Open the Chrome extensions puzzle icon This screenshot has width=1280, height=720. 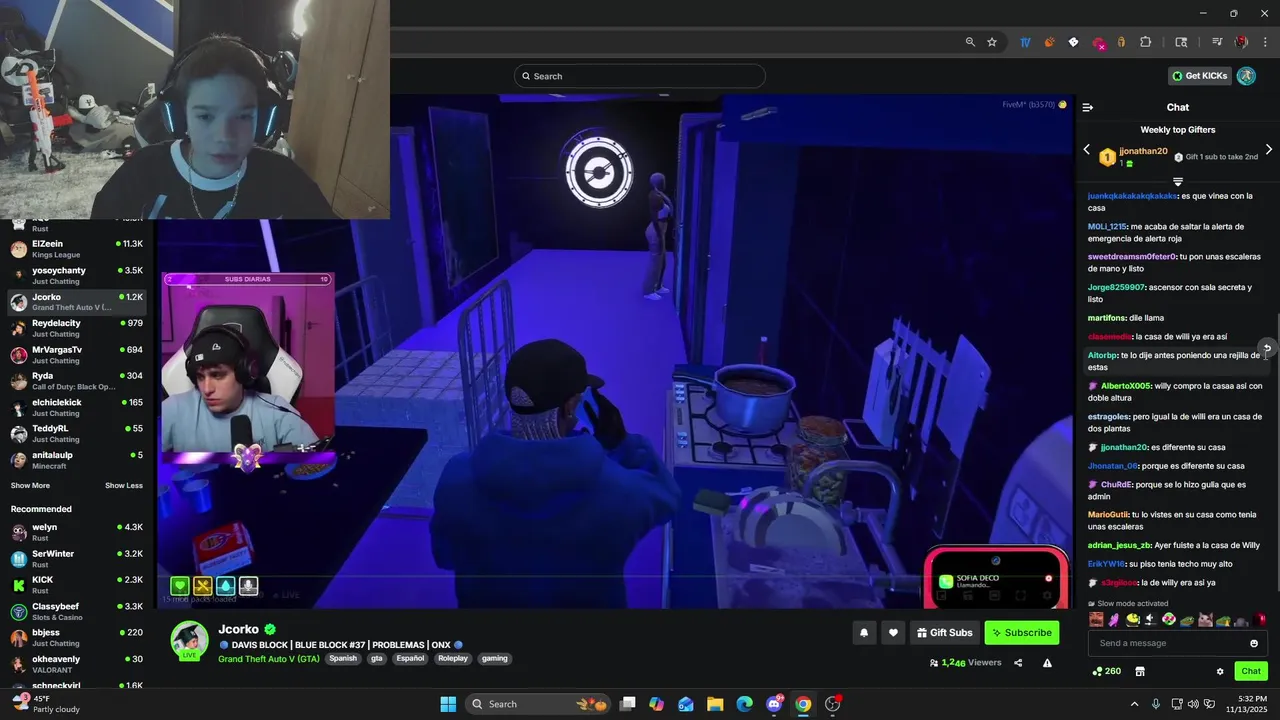coord(1146,42)
